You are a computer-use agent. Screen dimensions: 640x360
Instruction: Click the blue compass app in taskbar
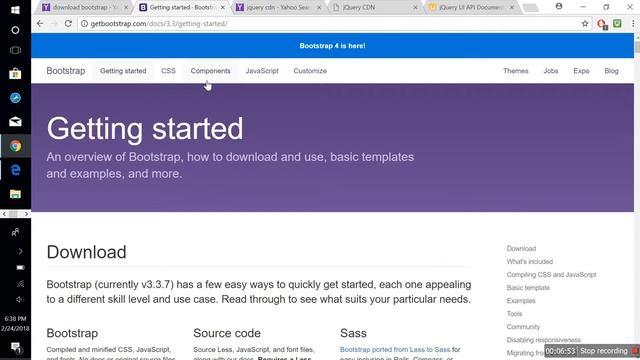(15, 98)
